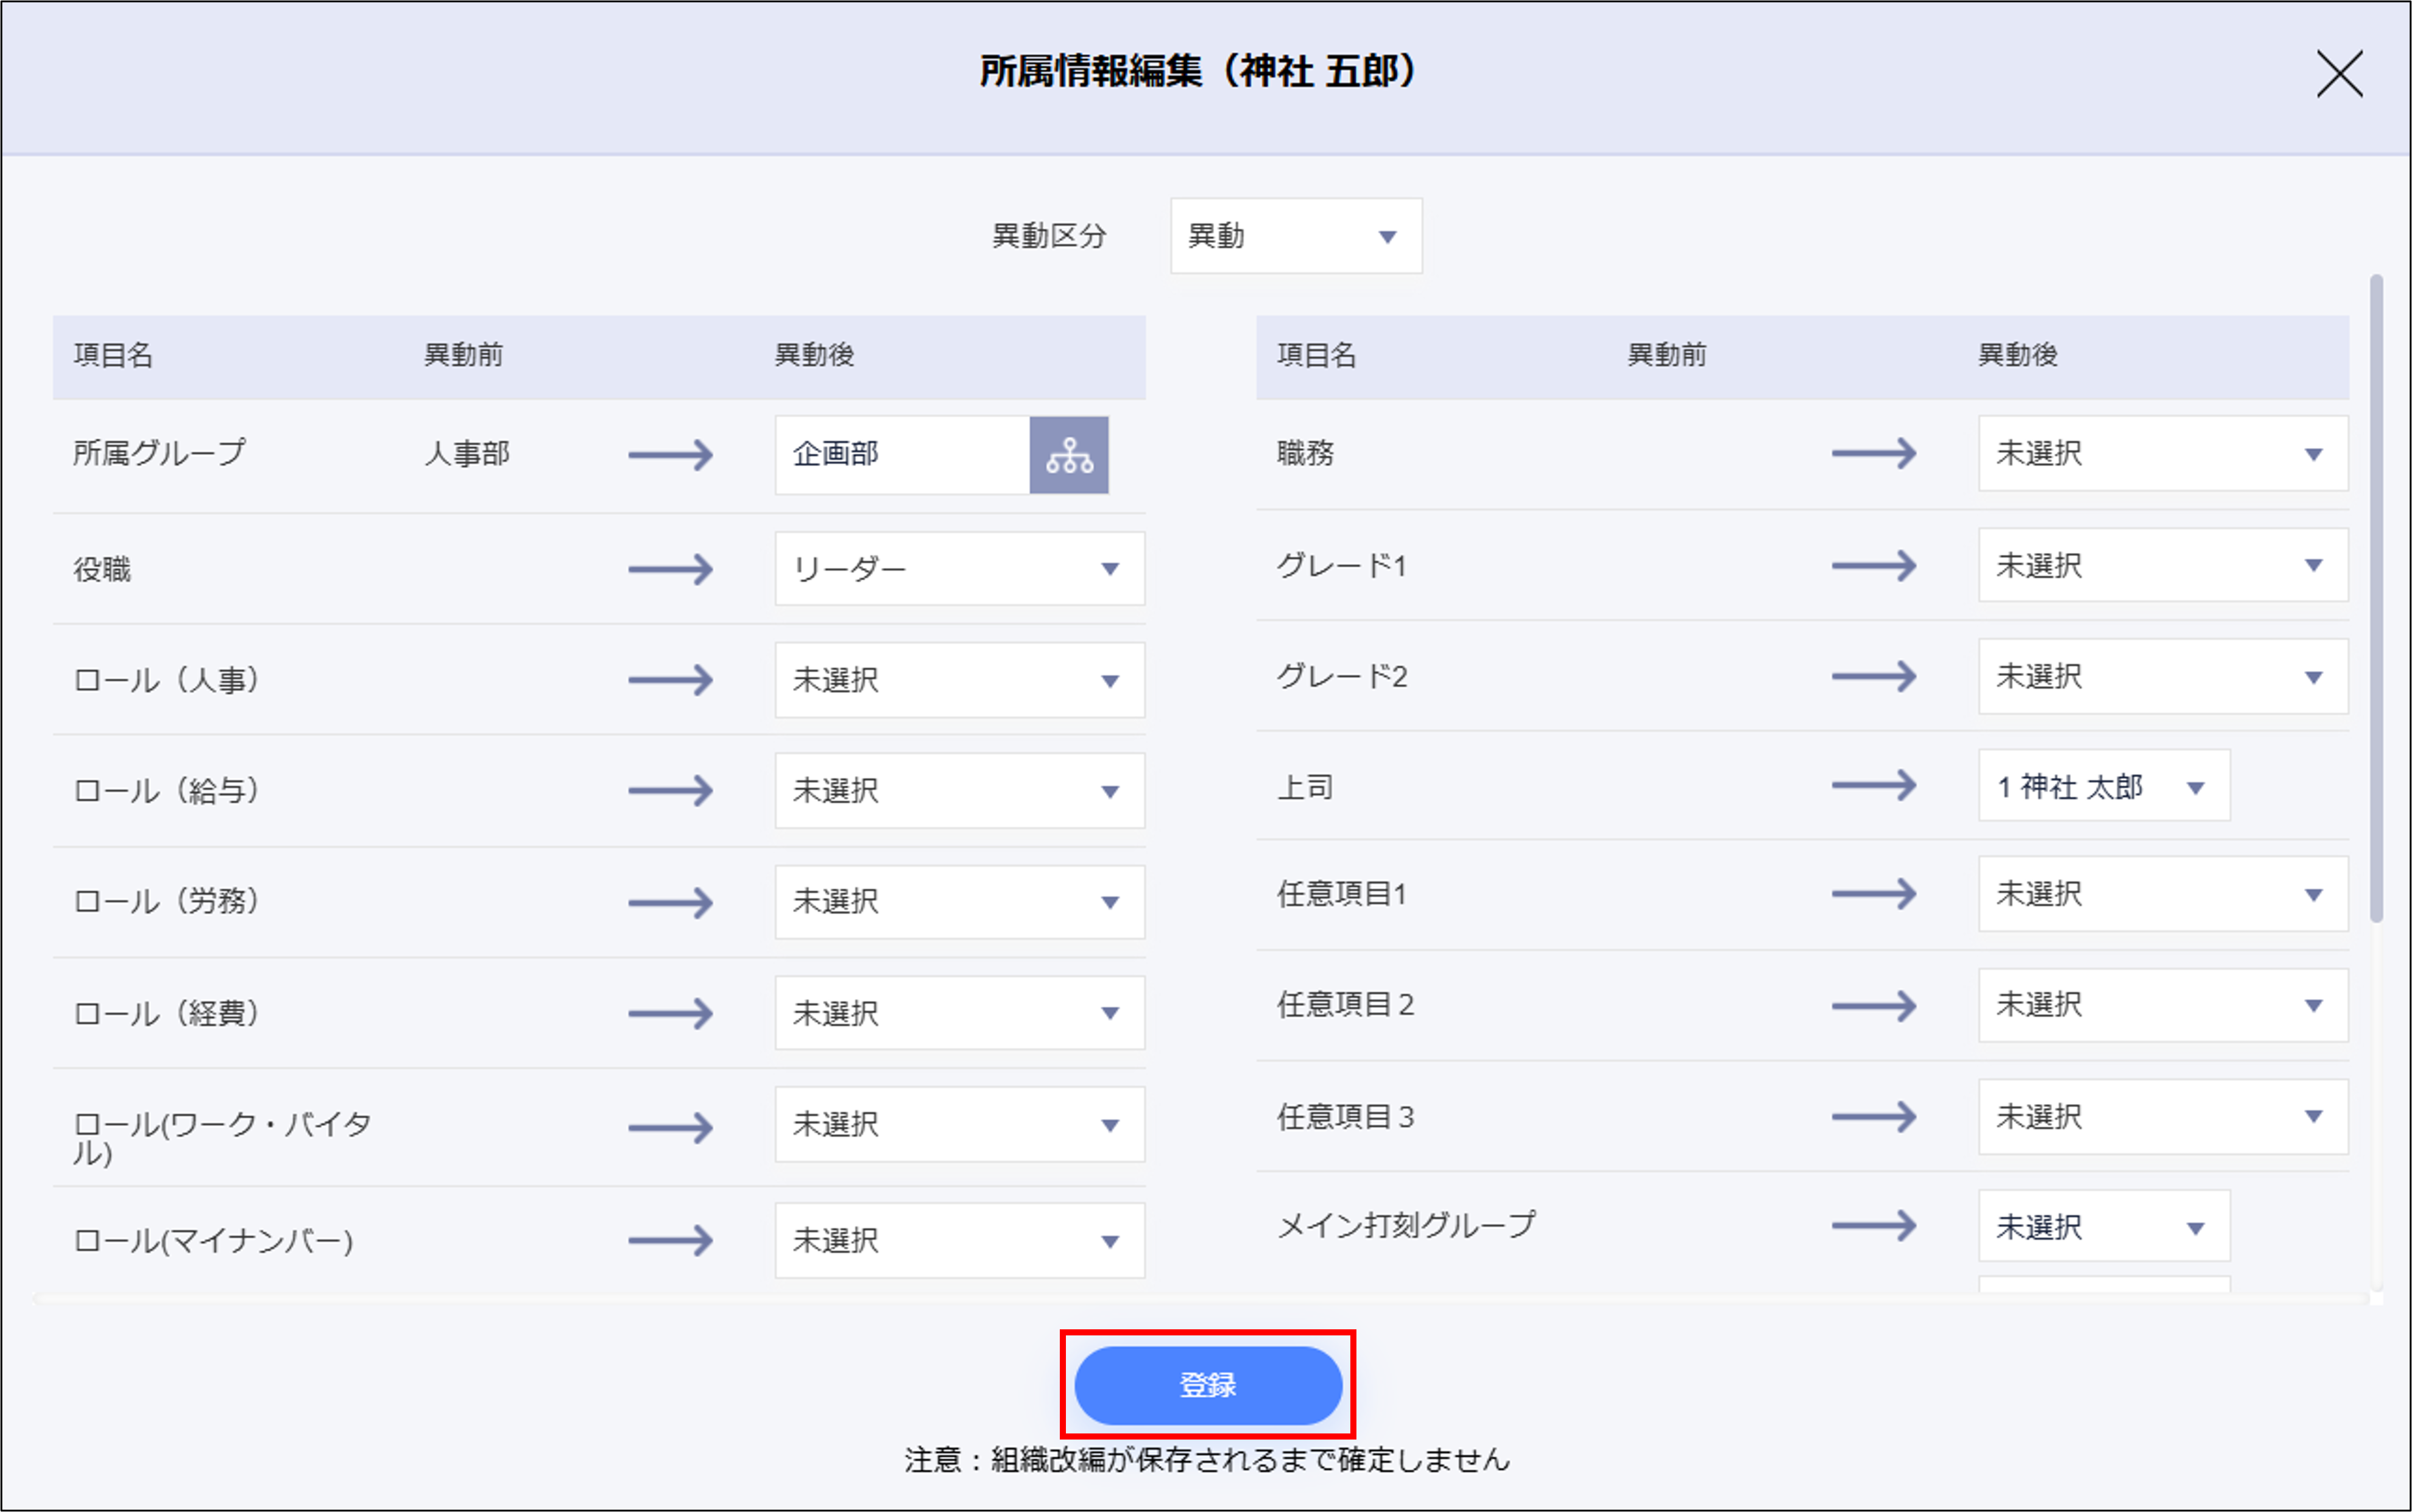Open the ロール(マイナンバー) dropdown
Viewport: 2412px width, 1512px height.
click(959, 1240)
